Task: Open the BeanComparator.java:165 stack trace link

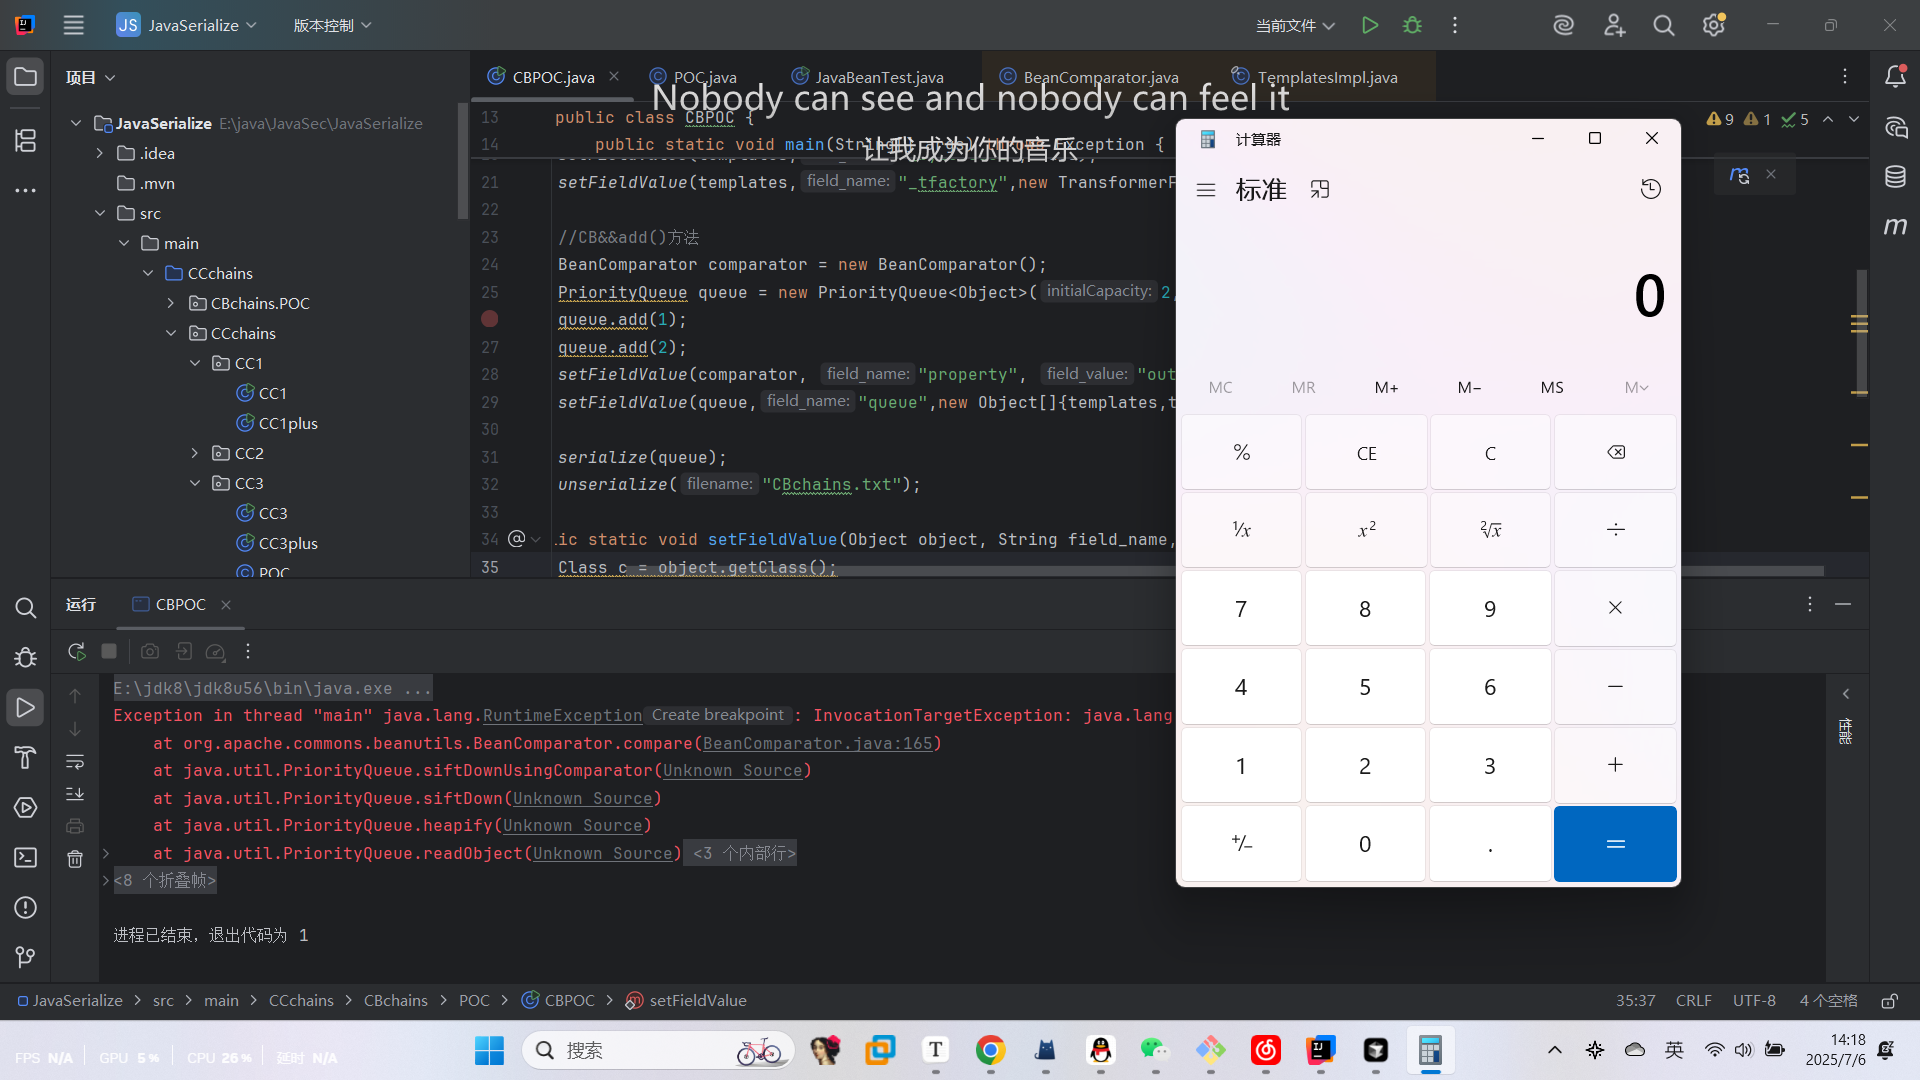Action: (x=817, y=743)
